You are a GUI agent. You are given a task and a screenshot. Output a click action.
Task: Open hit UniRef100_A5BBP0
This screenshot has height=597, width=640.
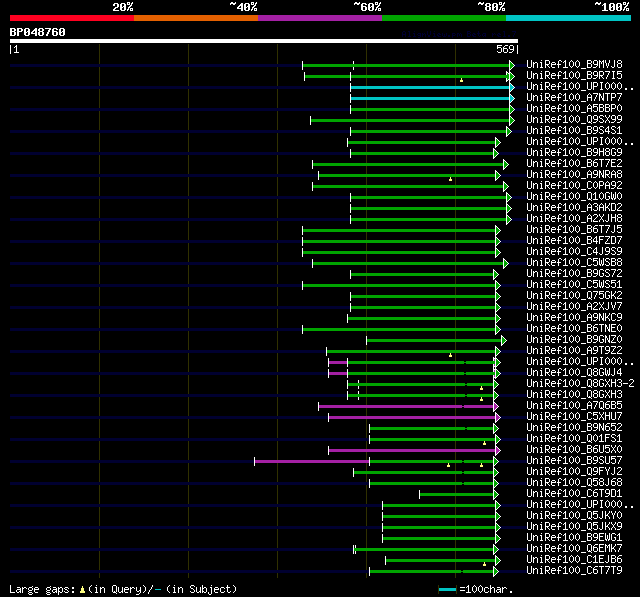point(574,109)
